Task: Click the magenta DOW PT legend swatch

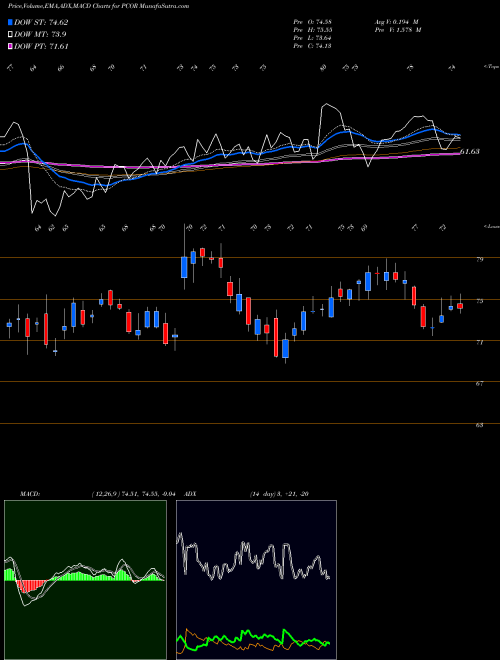Action: (10, 47)
